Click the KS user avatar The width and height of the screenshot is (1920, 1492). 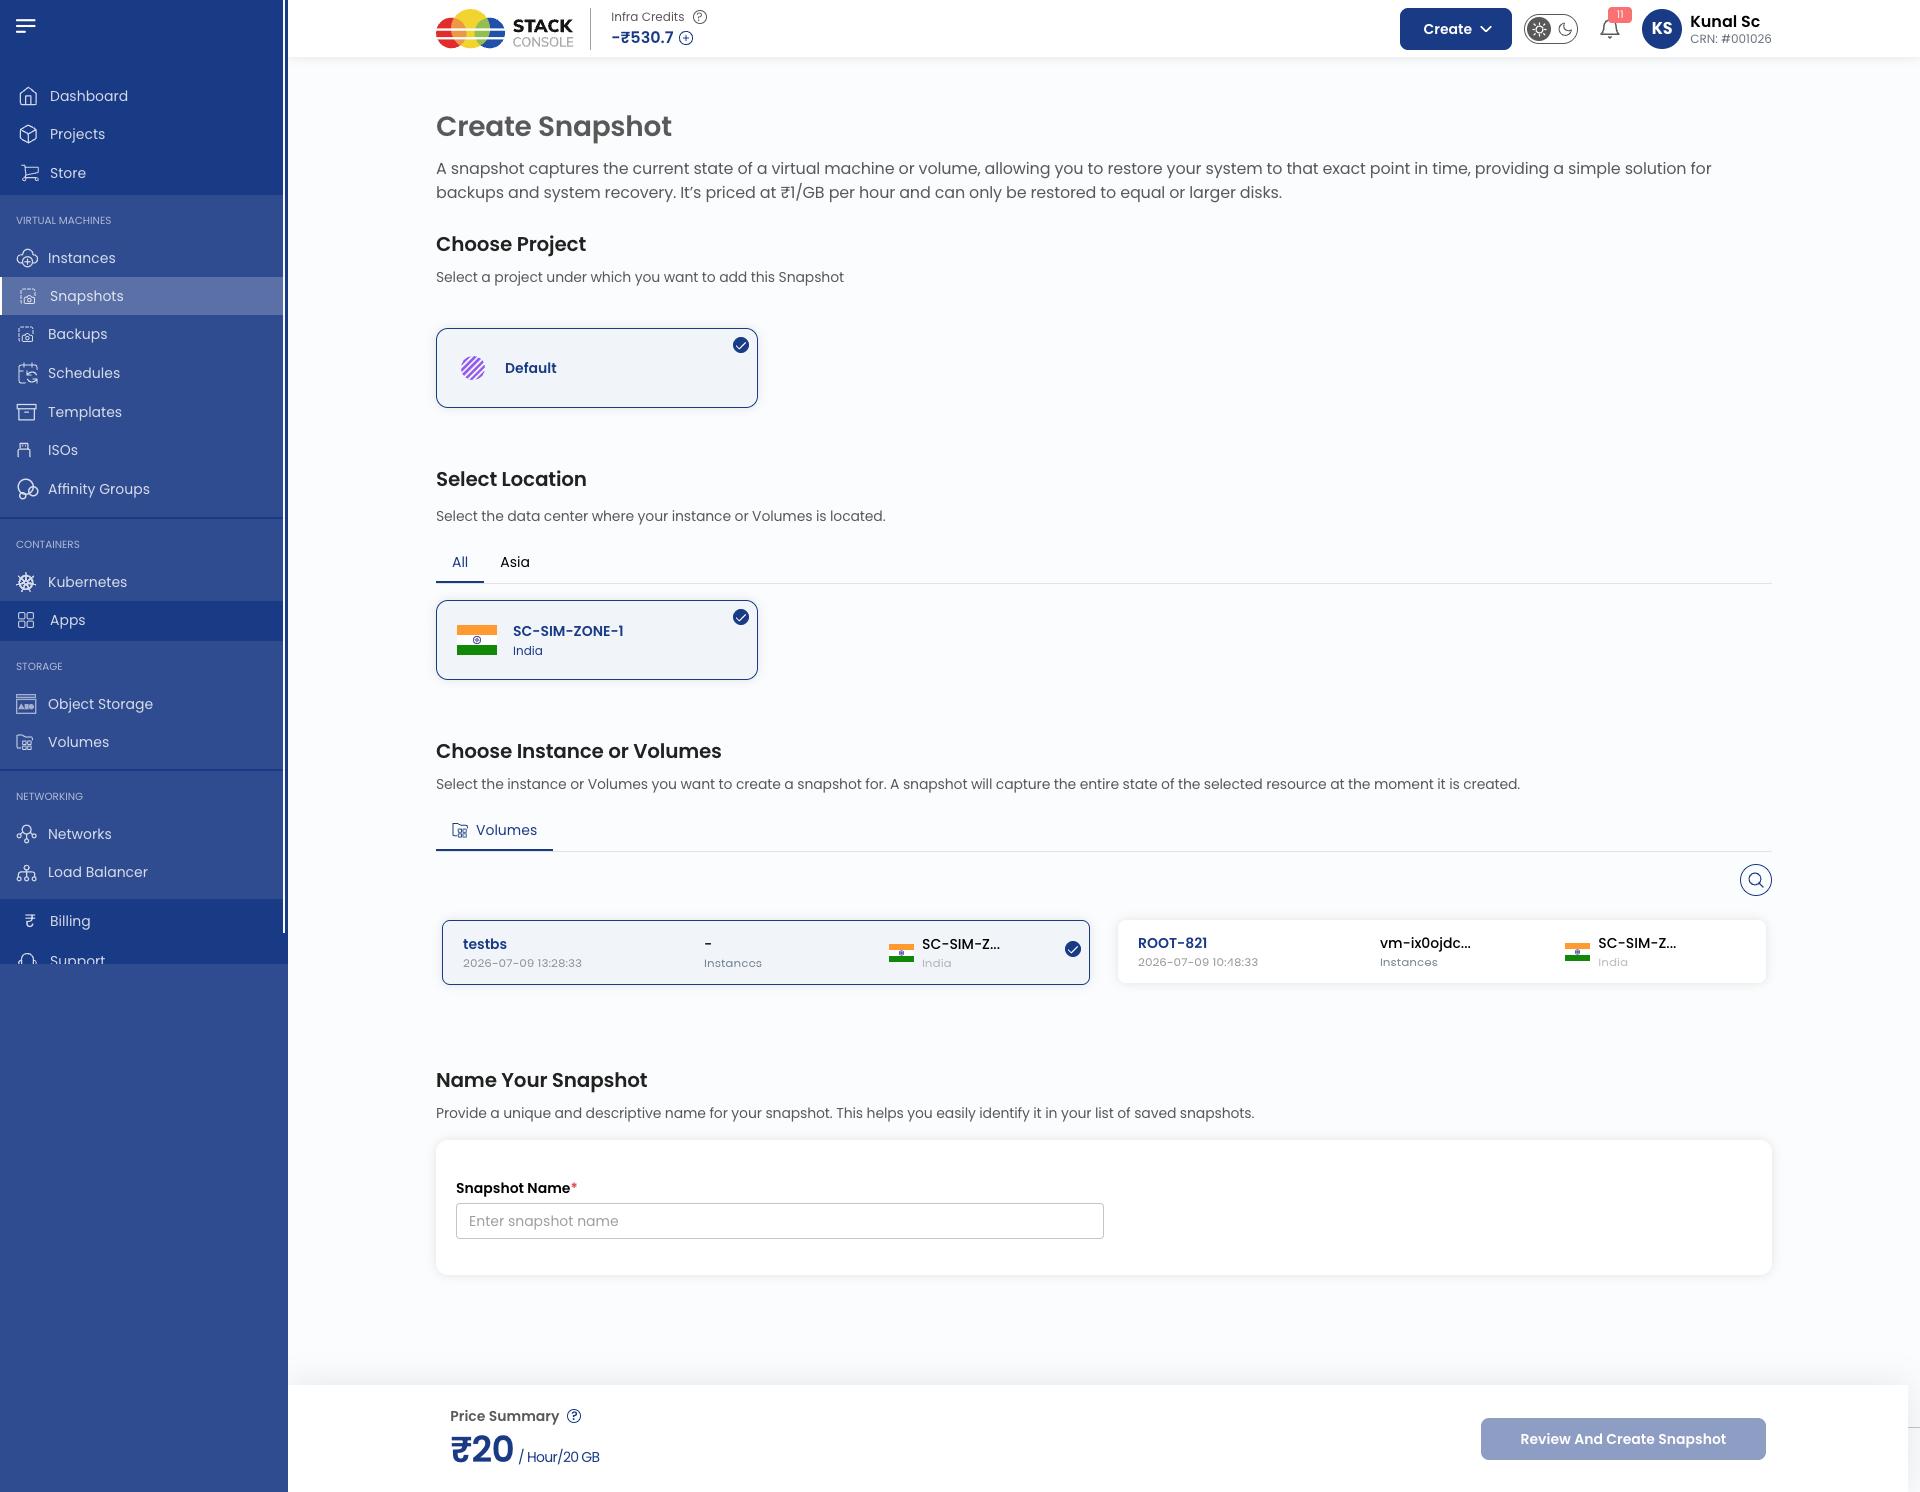(x=1662, y=29)
